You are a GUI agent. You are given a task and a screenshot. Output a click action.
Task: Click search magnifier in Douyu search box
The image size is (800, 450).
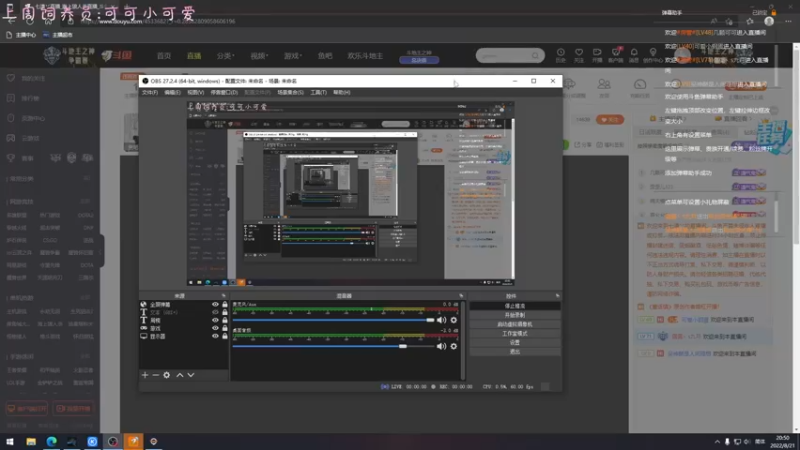click(x=535, y=56)
